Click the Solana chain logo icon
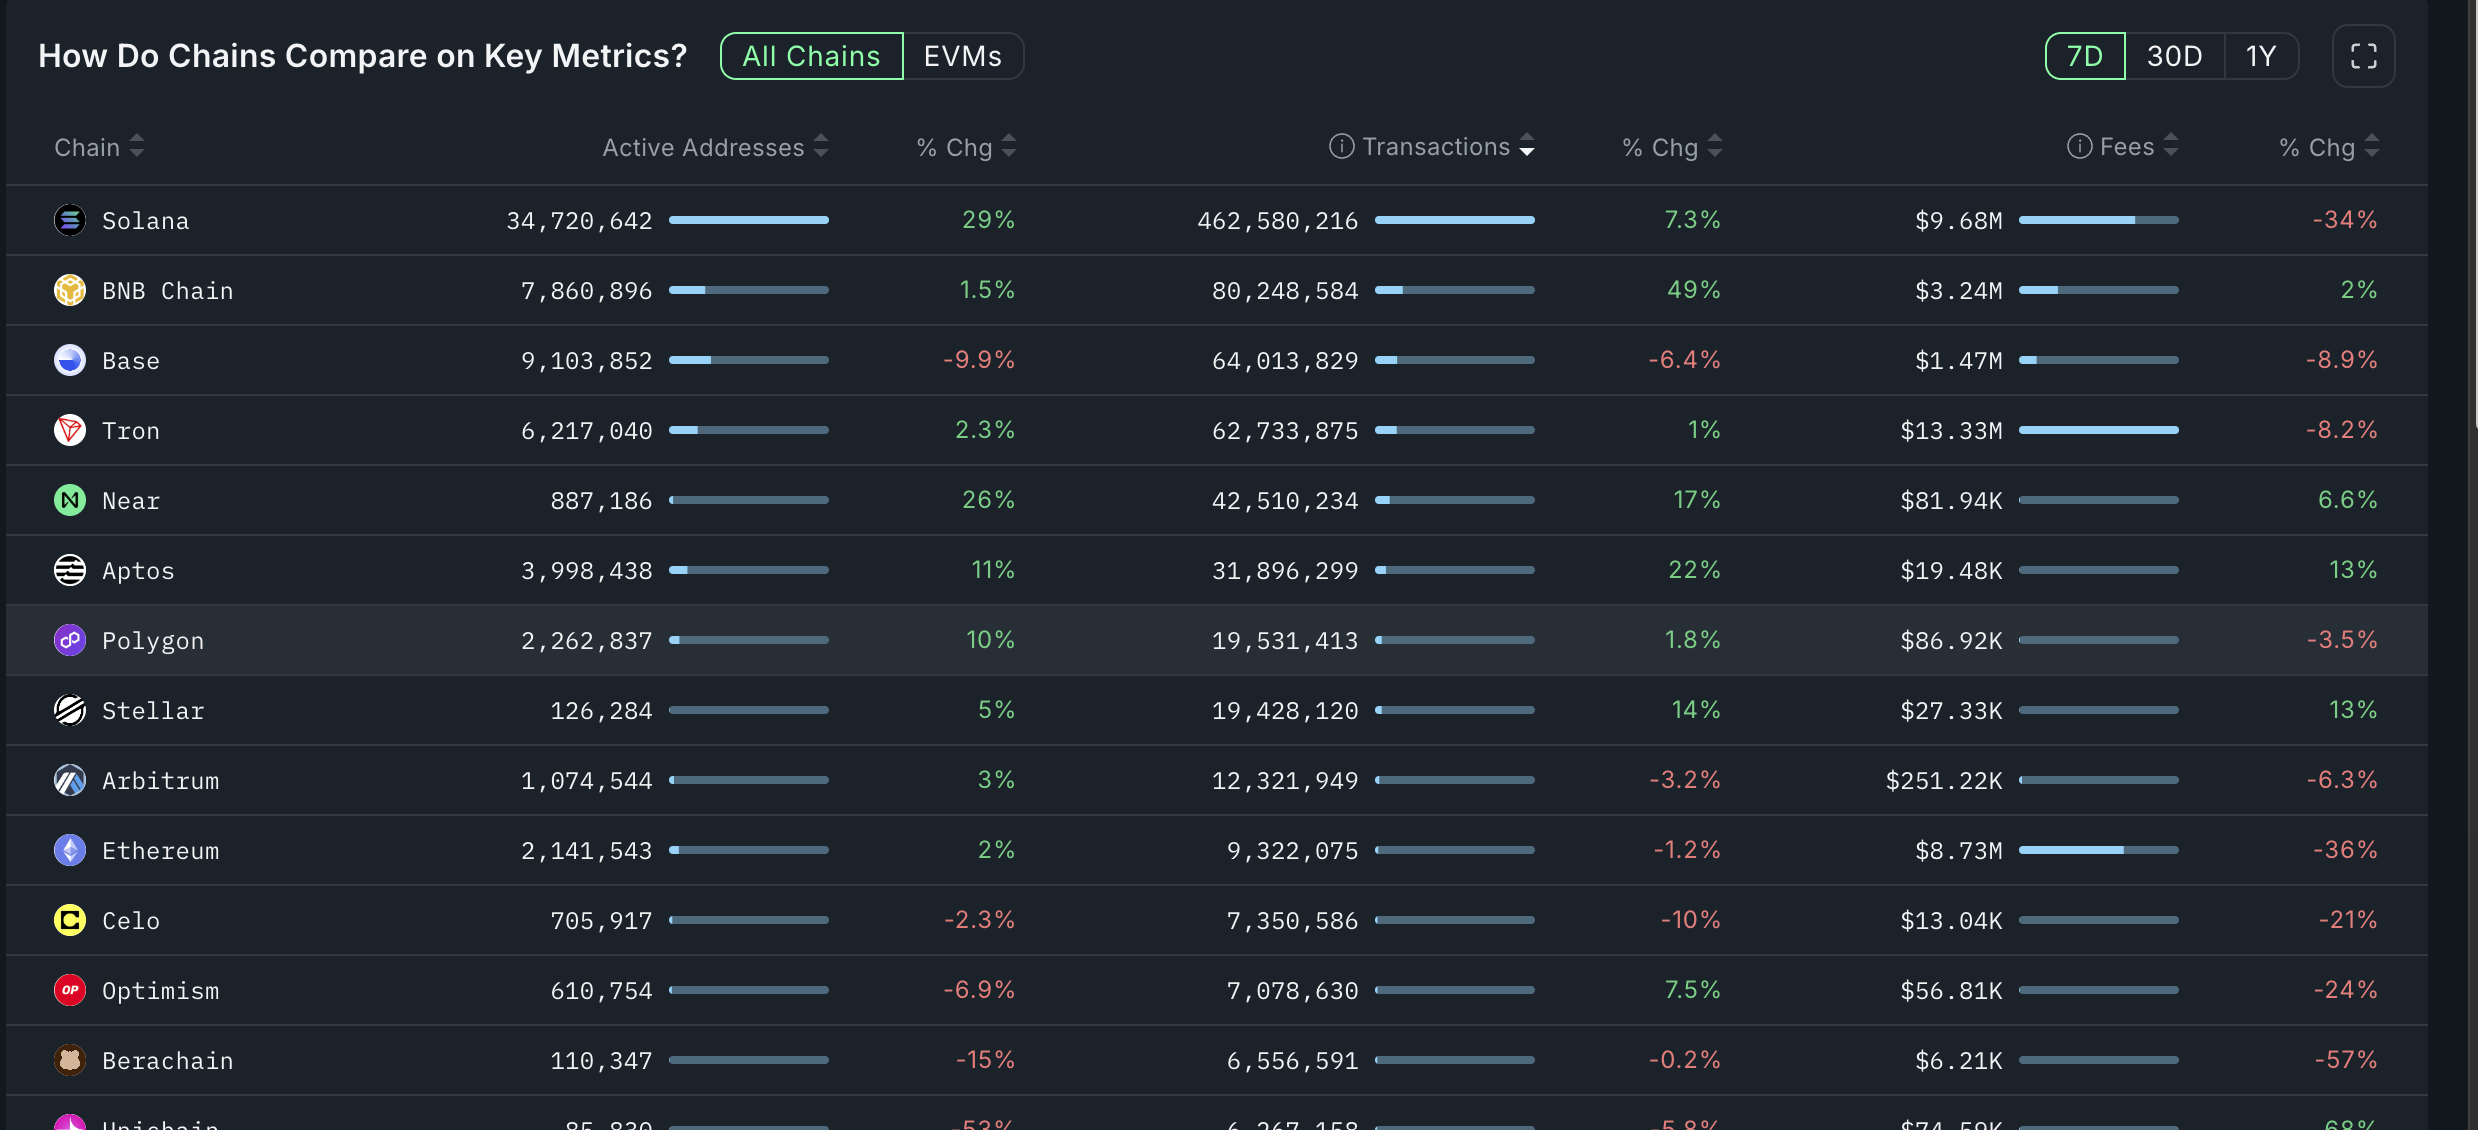The width and height of the screenshot is (2478, 1130). tap(70, 220)
